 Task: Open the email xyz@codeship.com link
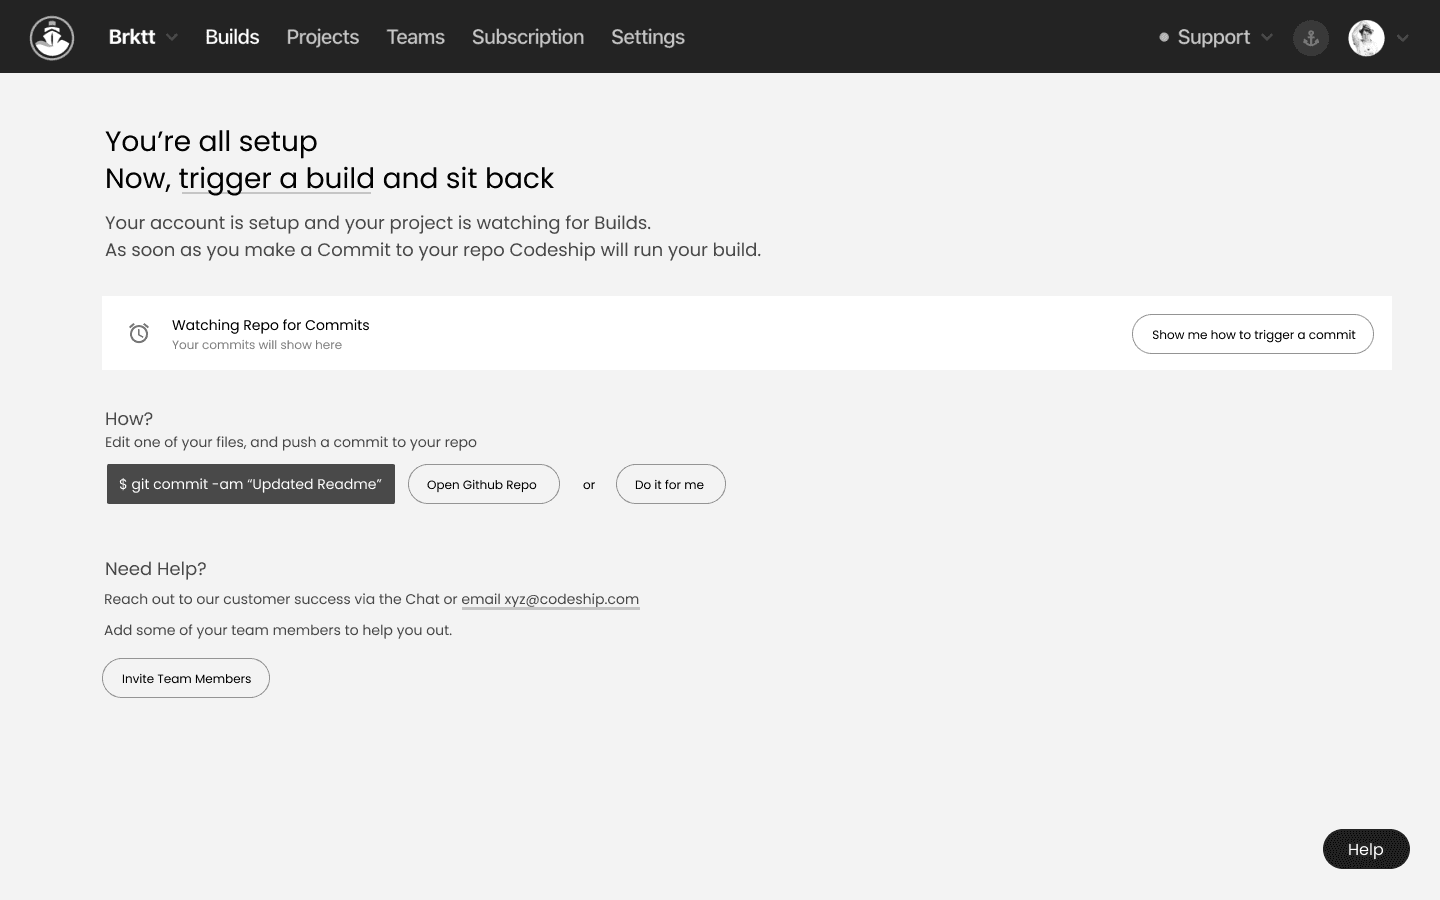point(550,599)
